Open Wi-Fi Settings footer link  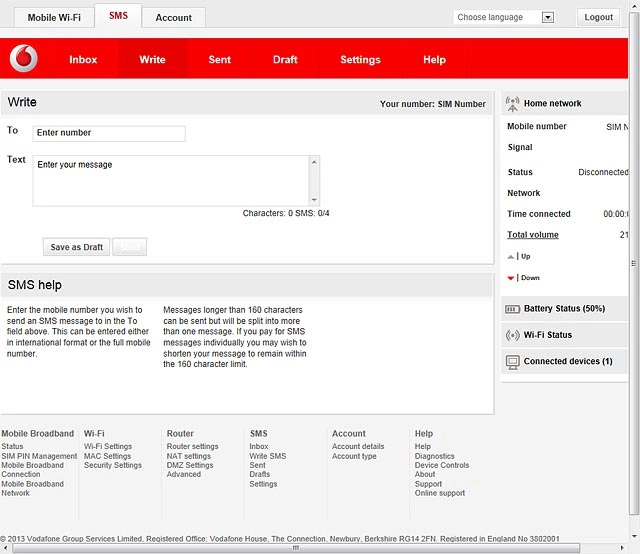coord(108,446)
